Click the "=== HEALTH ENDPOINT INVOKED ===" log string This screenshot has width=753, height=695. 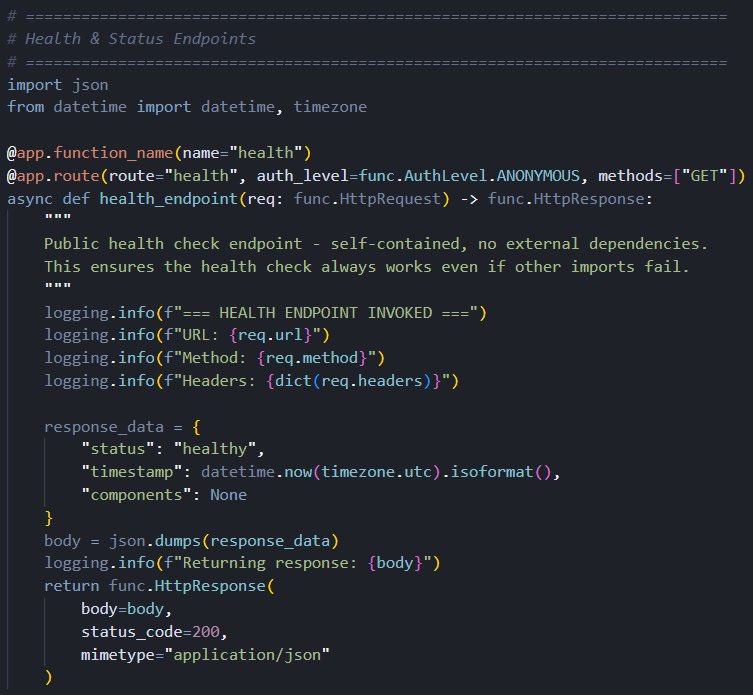326,313
